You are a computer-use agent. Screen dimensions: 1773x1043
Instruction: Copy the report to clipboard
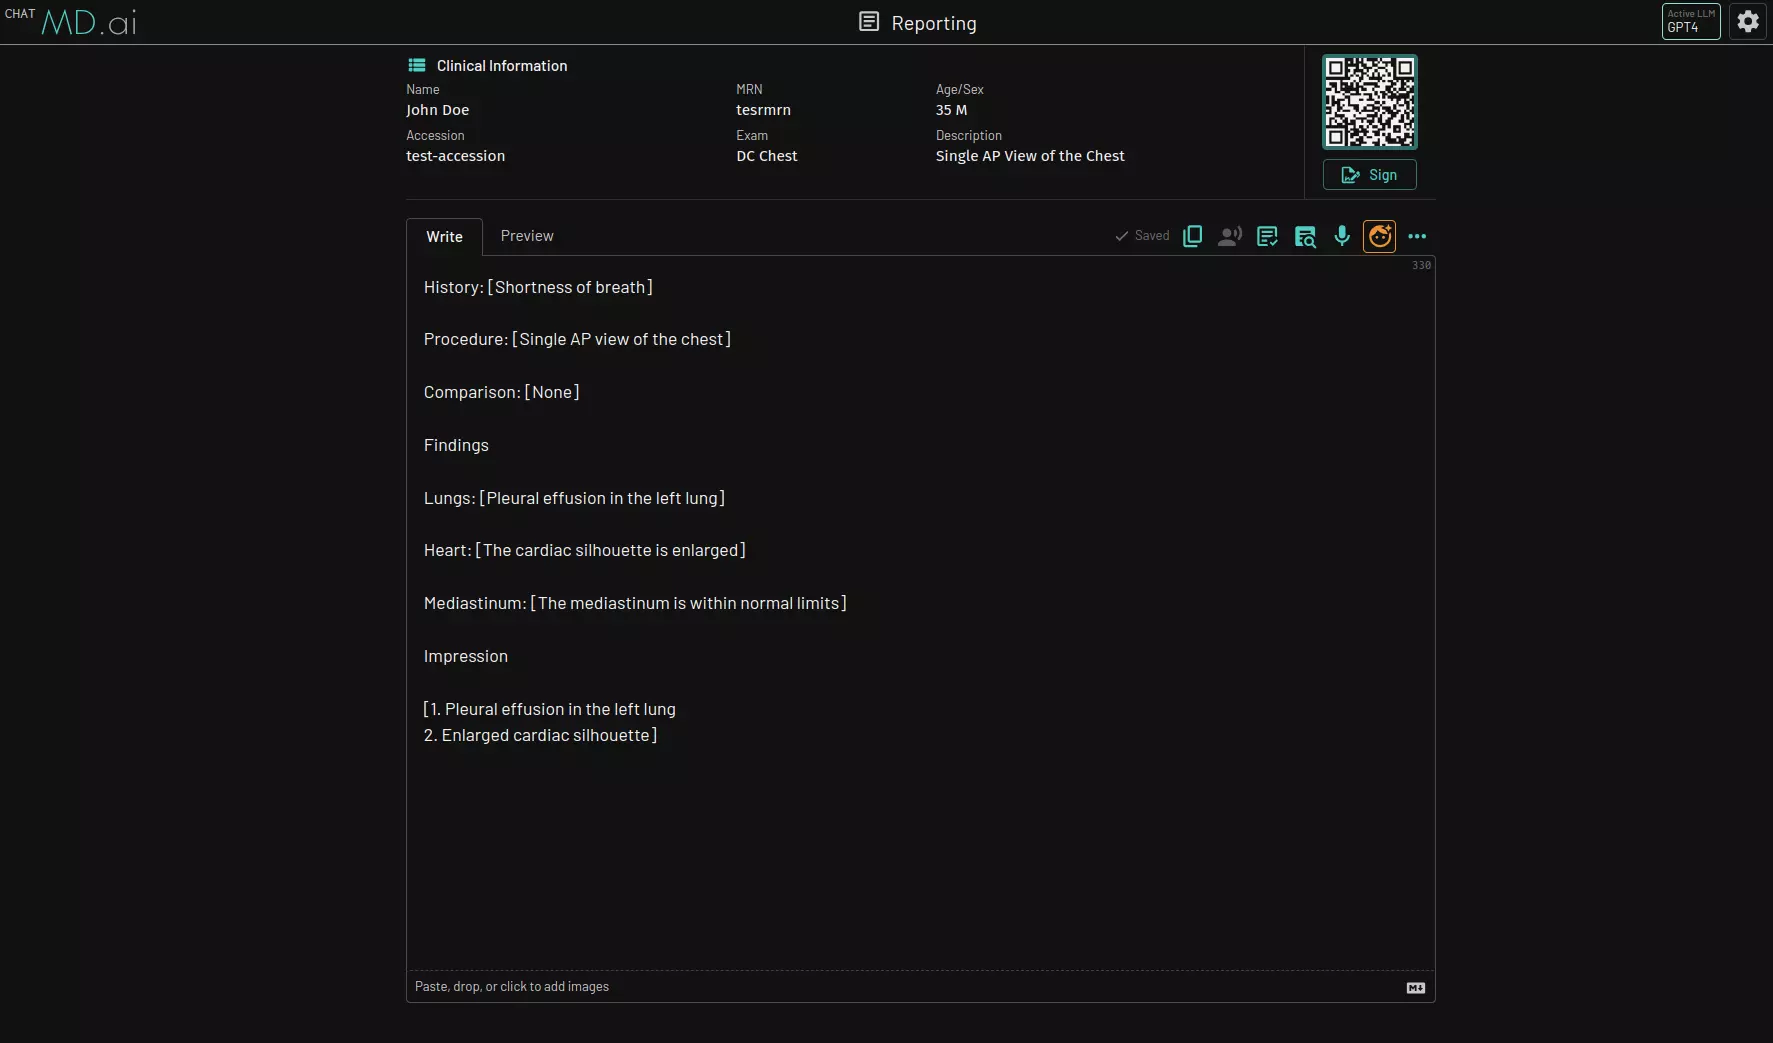[1192, 236]
